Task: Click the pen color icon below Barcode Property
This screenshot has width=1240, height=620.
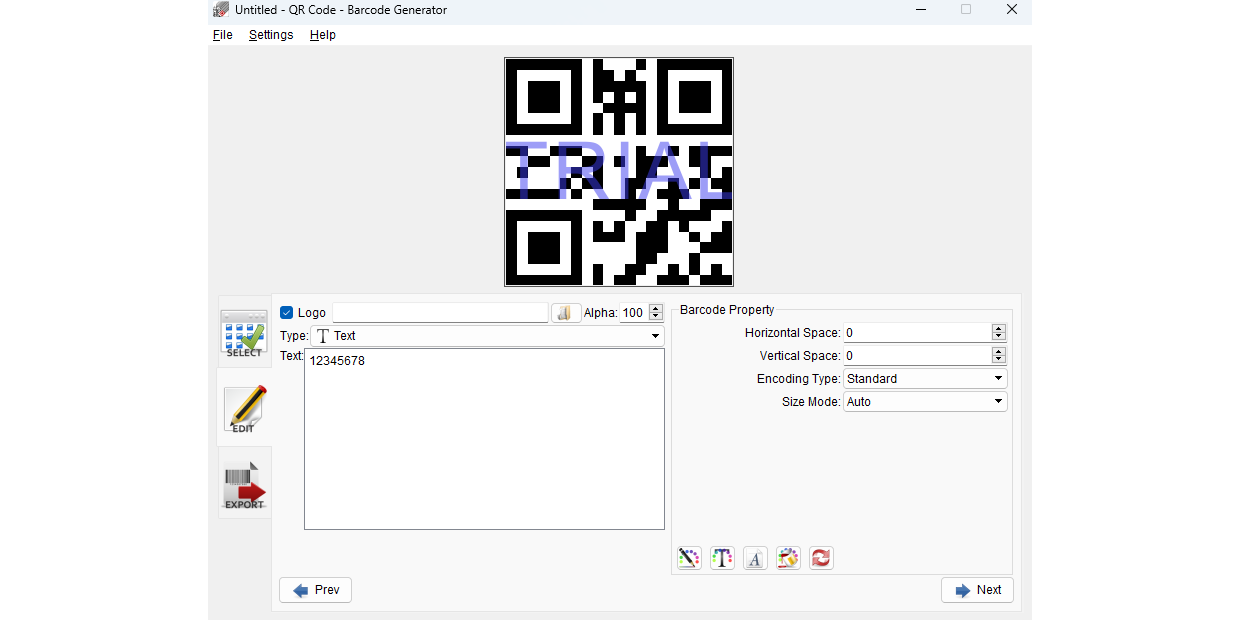Action: click(689, 558)
